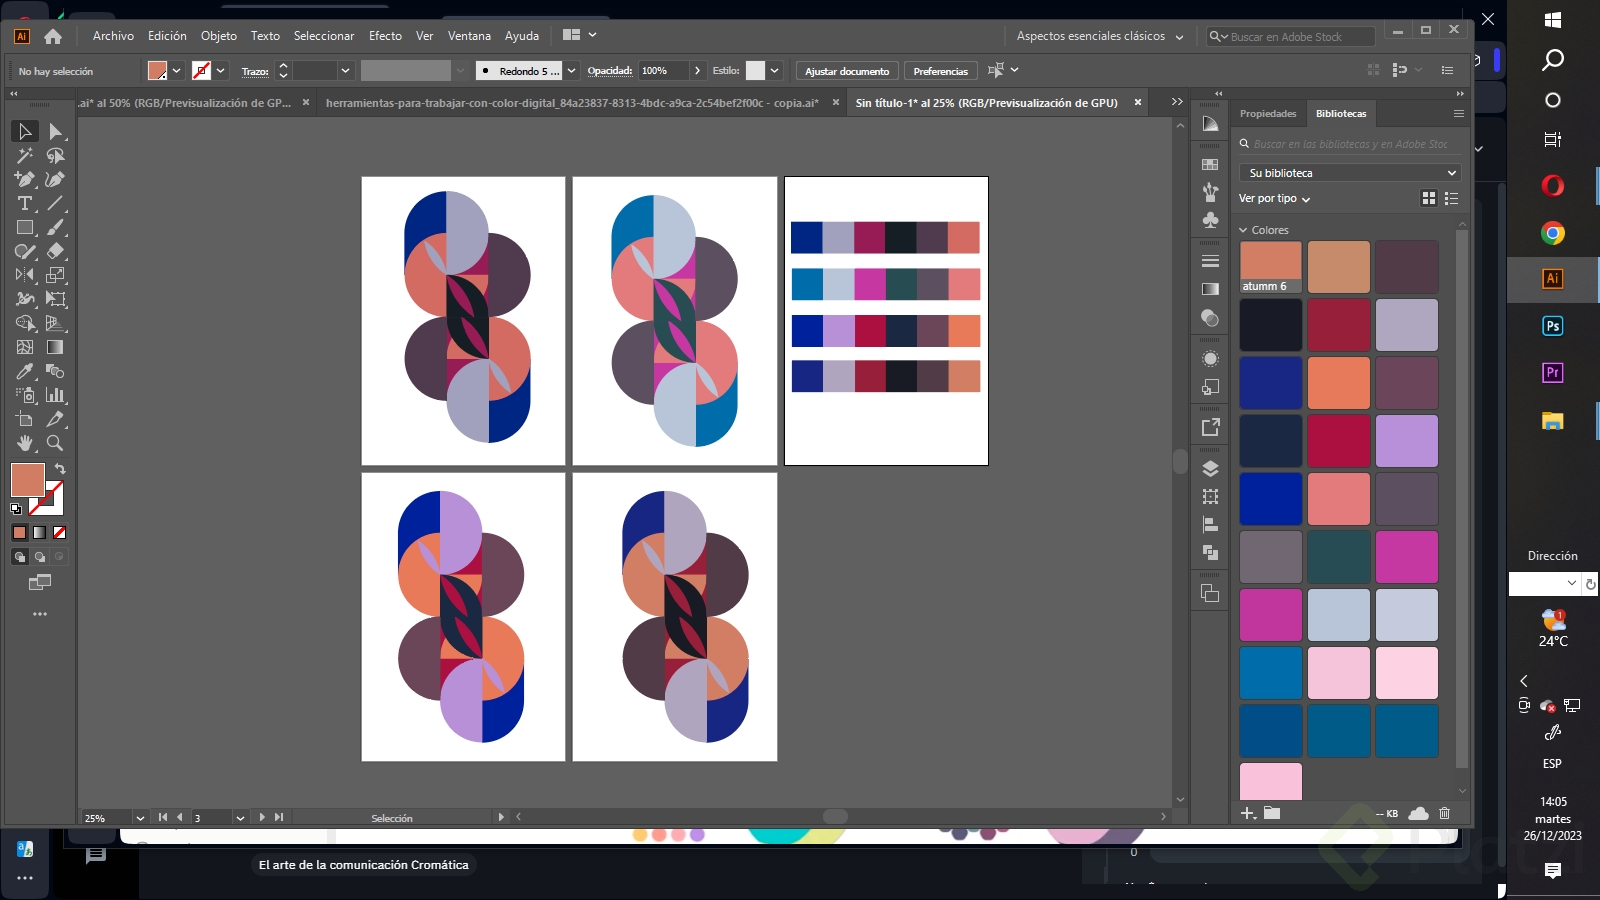Screen dimensions: 1600x900
Task: Open the 25% zoom level dropdown
Action: pos(140,818)
